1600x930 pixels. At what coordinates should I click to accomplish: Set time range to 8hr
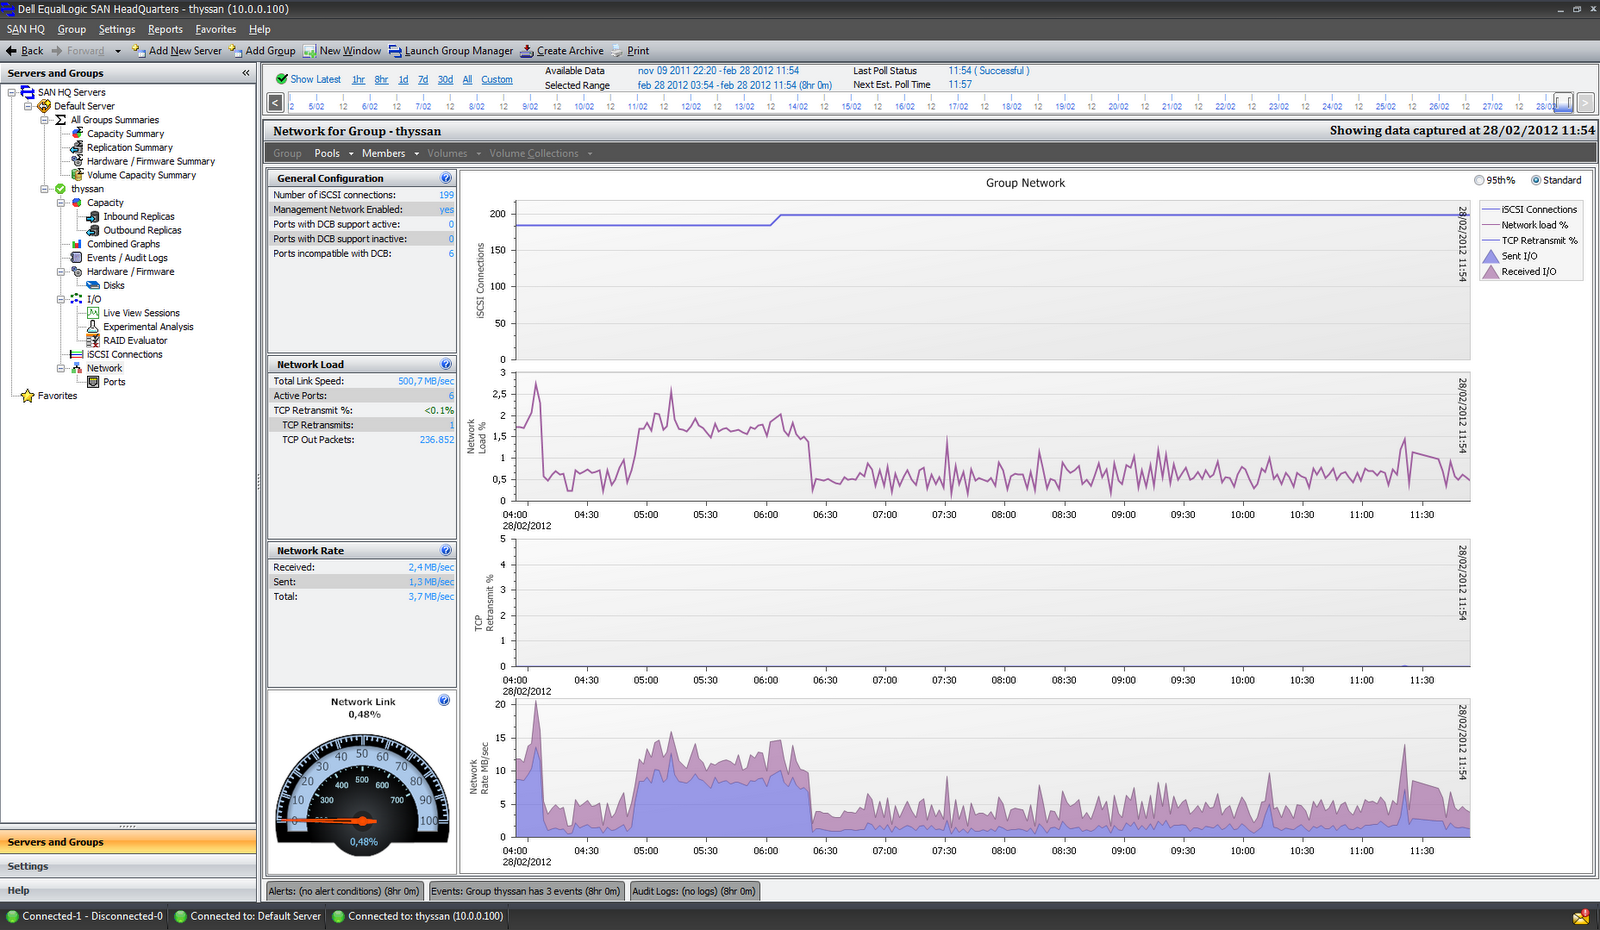tap(381, 79)
